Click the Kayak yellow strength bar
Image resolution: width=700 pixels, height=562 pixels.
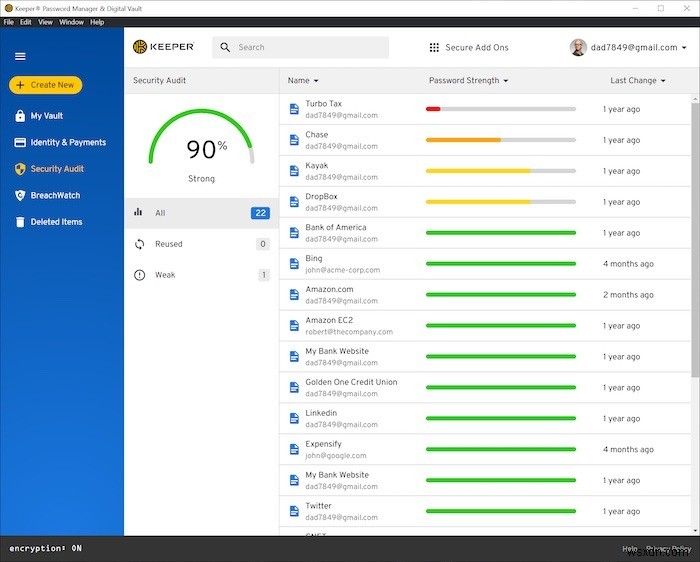(478, 171)
